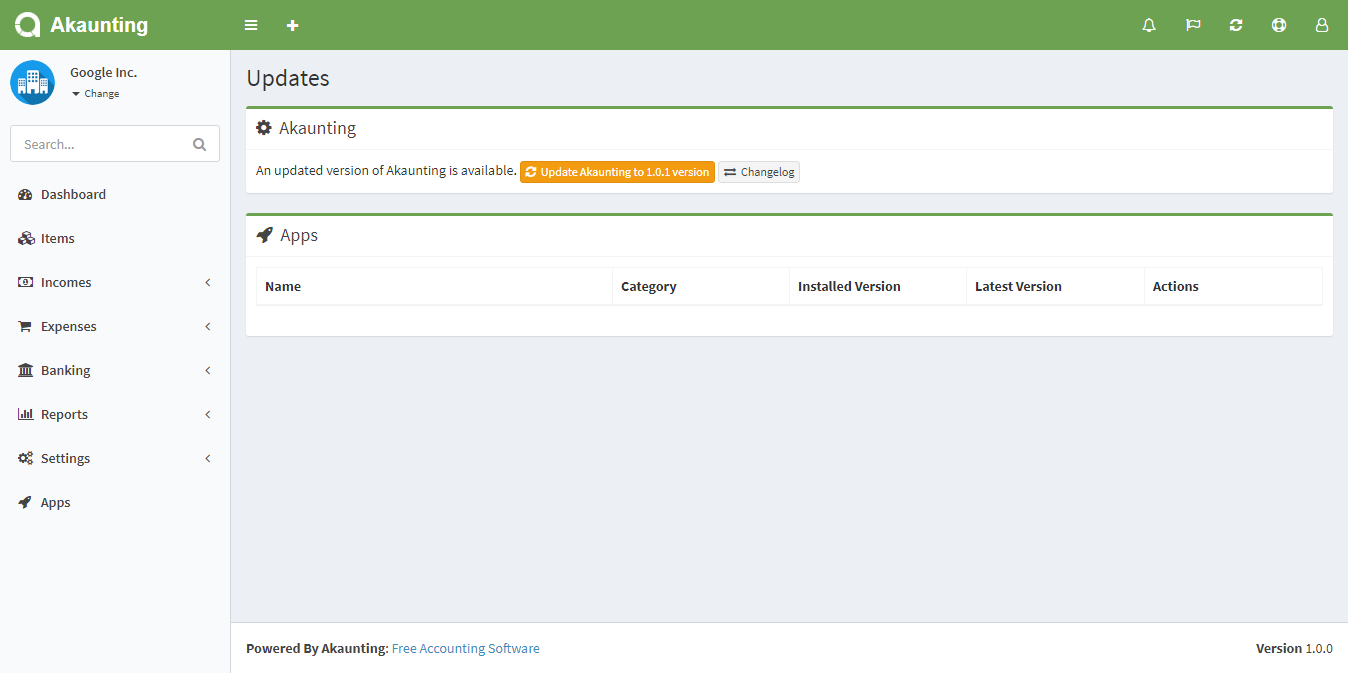This screenshot has width=1348, height=673.
Task: Click the Updates page title
Action: [x=288, y=78]
